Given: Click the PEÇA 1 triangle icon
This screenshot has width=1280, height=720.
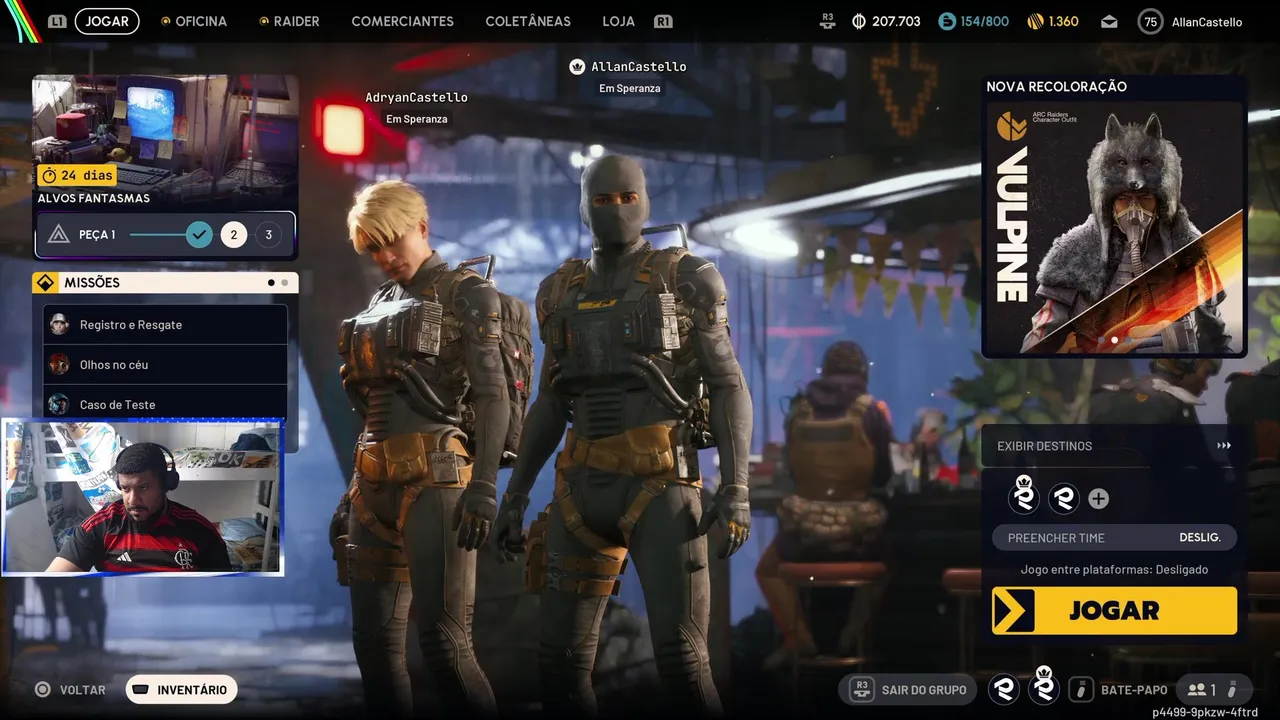Looking at the screenshot, I should tap(59, 235).
